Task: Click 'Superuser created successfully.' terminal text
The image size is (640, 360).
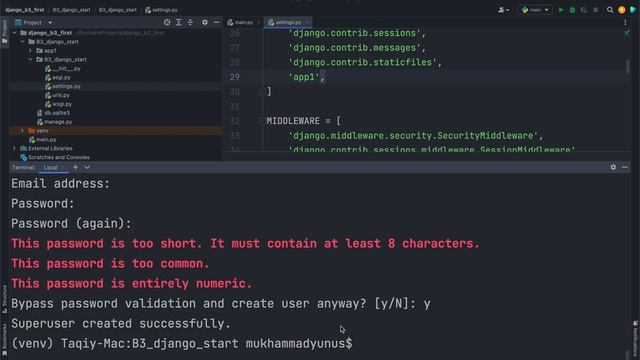Action: tap(121, 324)
